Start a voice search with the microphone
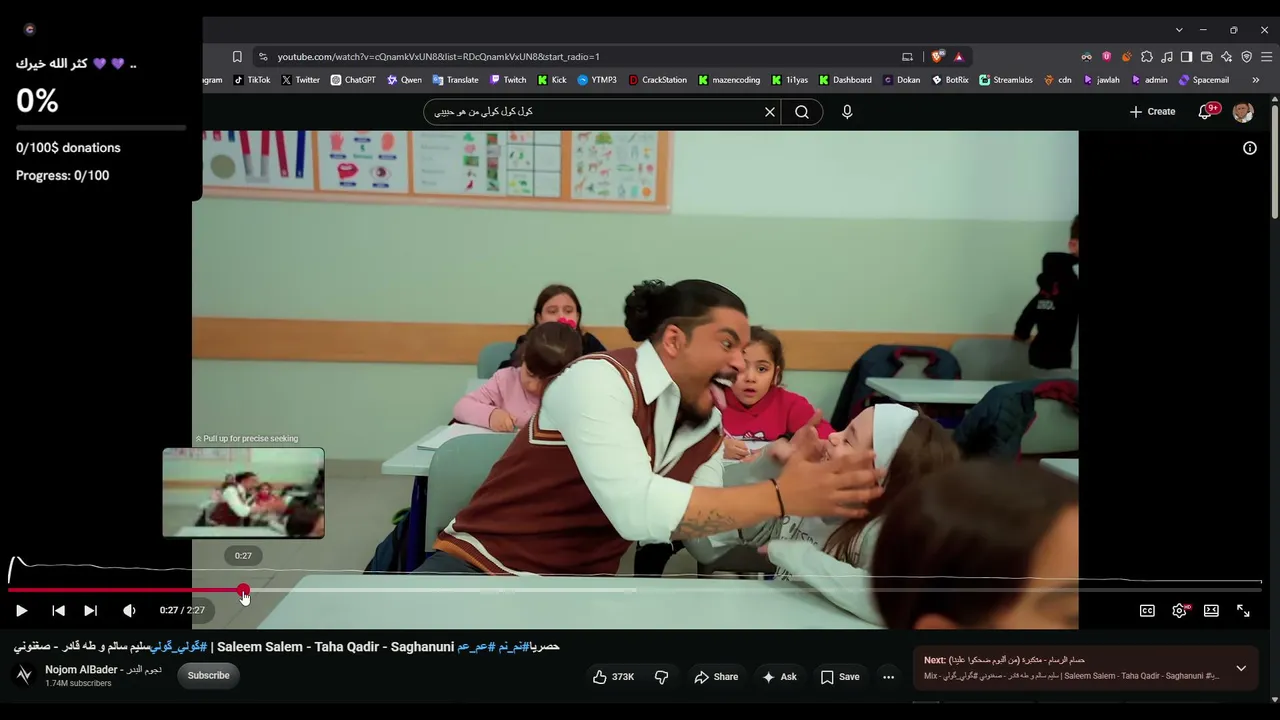 pyautogui.click(x=847, y=112)
